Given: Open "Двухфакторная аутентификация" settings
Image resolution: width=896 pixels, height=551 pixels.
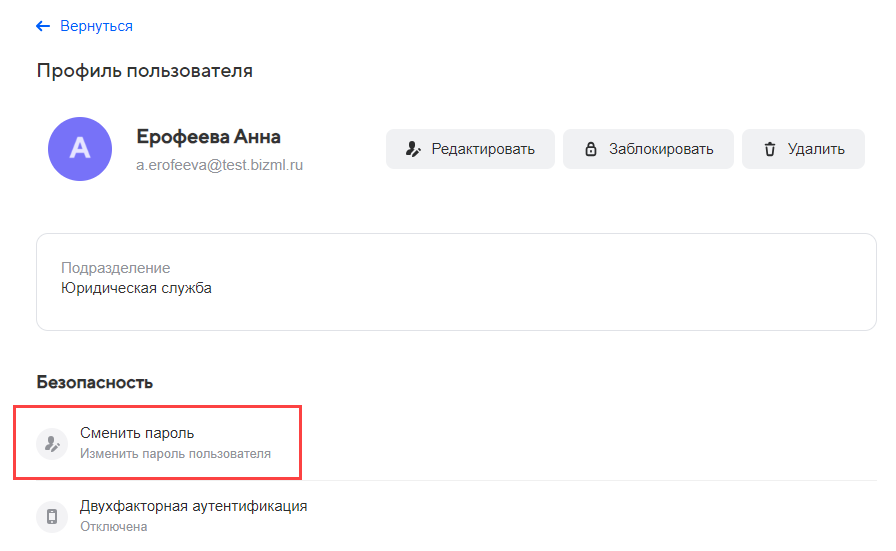Looking at the screenshot, I should tap(193, 506).
